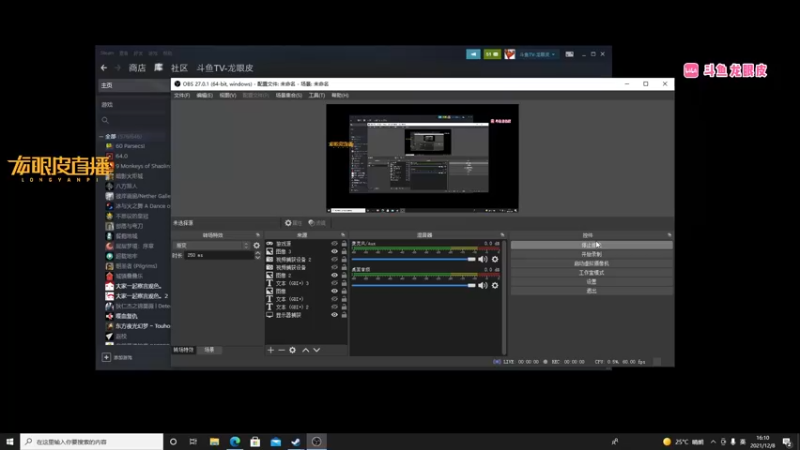Adjust the 麦克风/Aux volume slider
Viewport: 800px width, 450px height.
click(x=413, y=259)
